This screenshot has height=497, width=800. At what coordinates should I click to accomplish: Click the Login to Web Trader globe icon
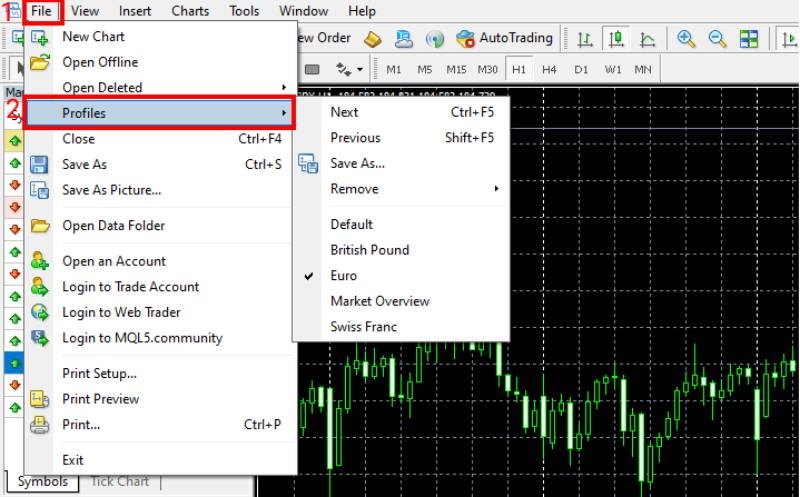(x=39, y=312)
